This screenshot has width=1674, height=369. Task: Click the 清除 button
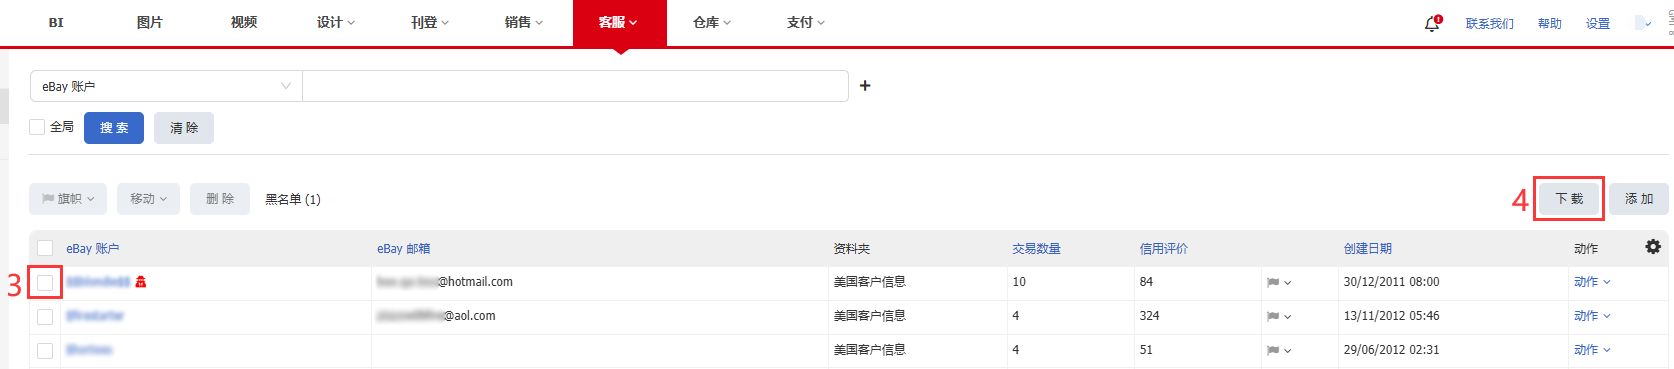(x=184, y=128)
